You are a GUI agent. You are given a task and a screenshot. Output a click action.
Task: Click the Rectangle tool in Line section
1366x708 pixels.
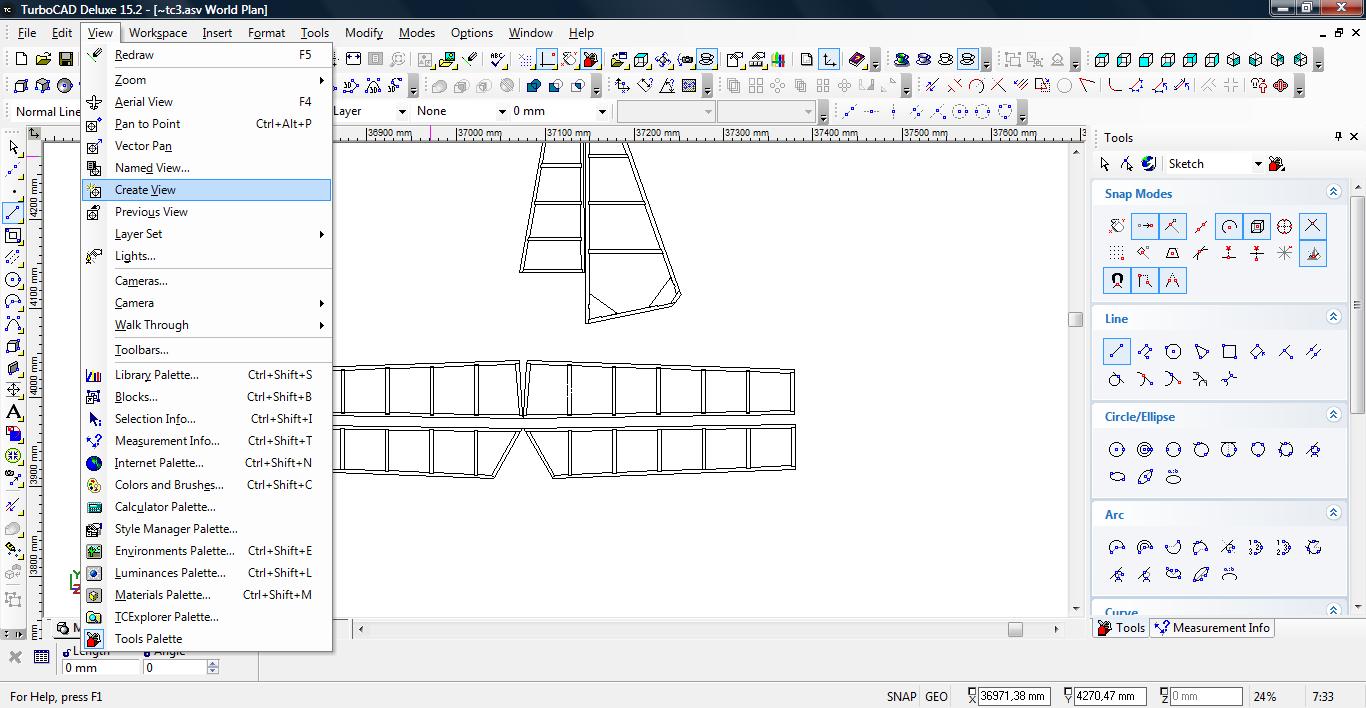[x=1229, y=351]
